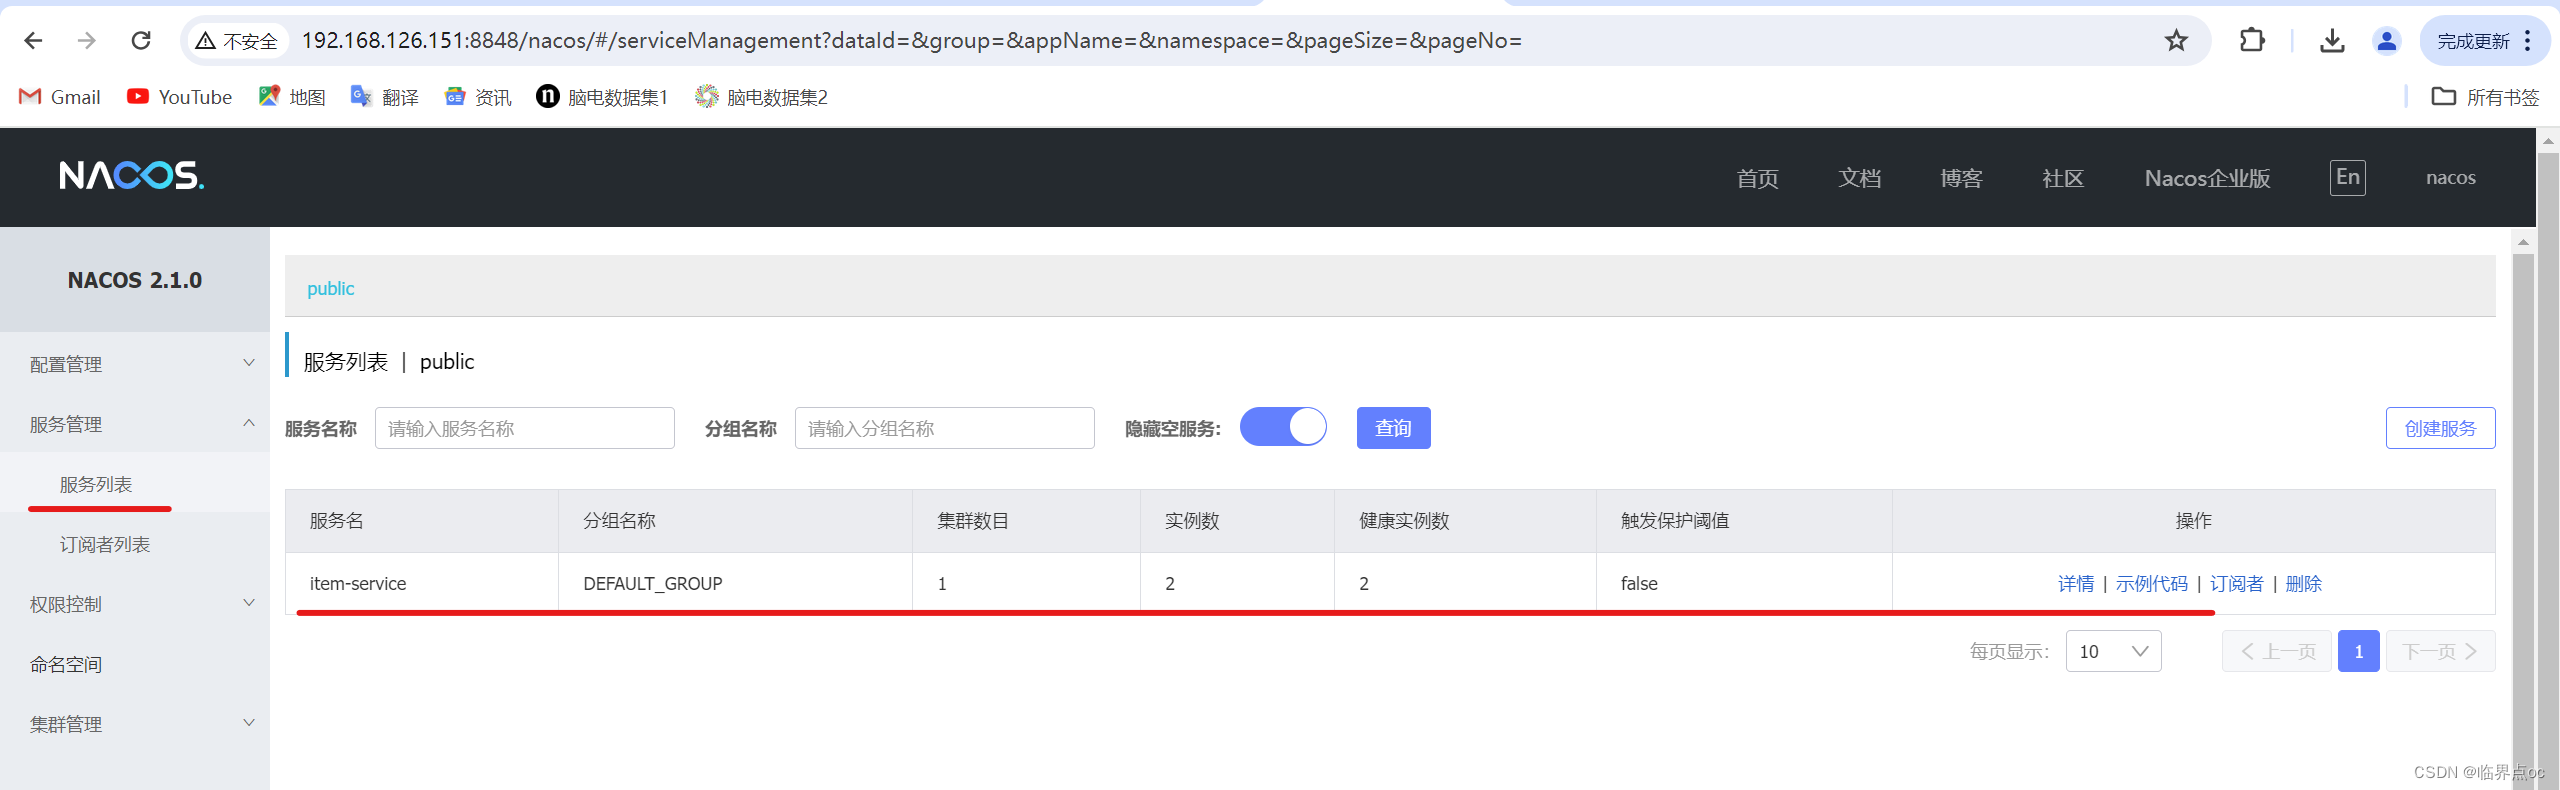Go to 首页 in top navigation
This screenshot has width=2560, height=790.
click(x=1757, y=178)
